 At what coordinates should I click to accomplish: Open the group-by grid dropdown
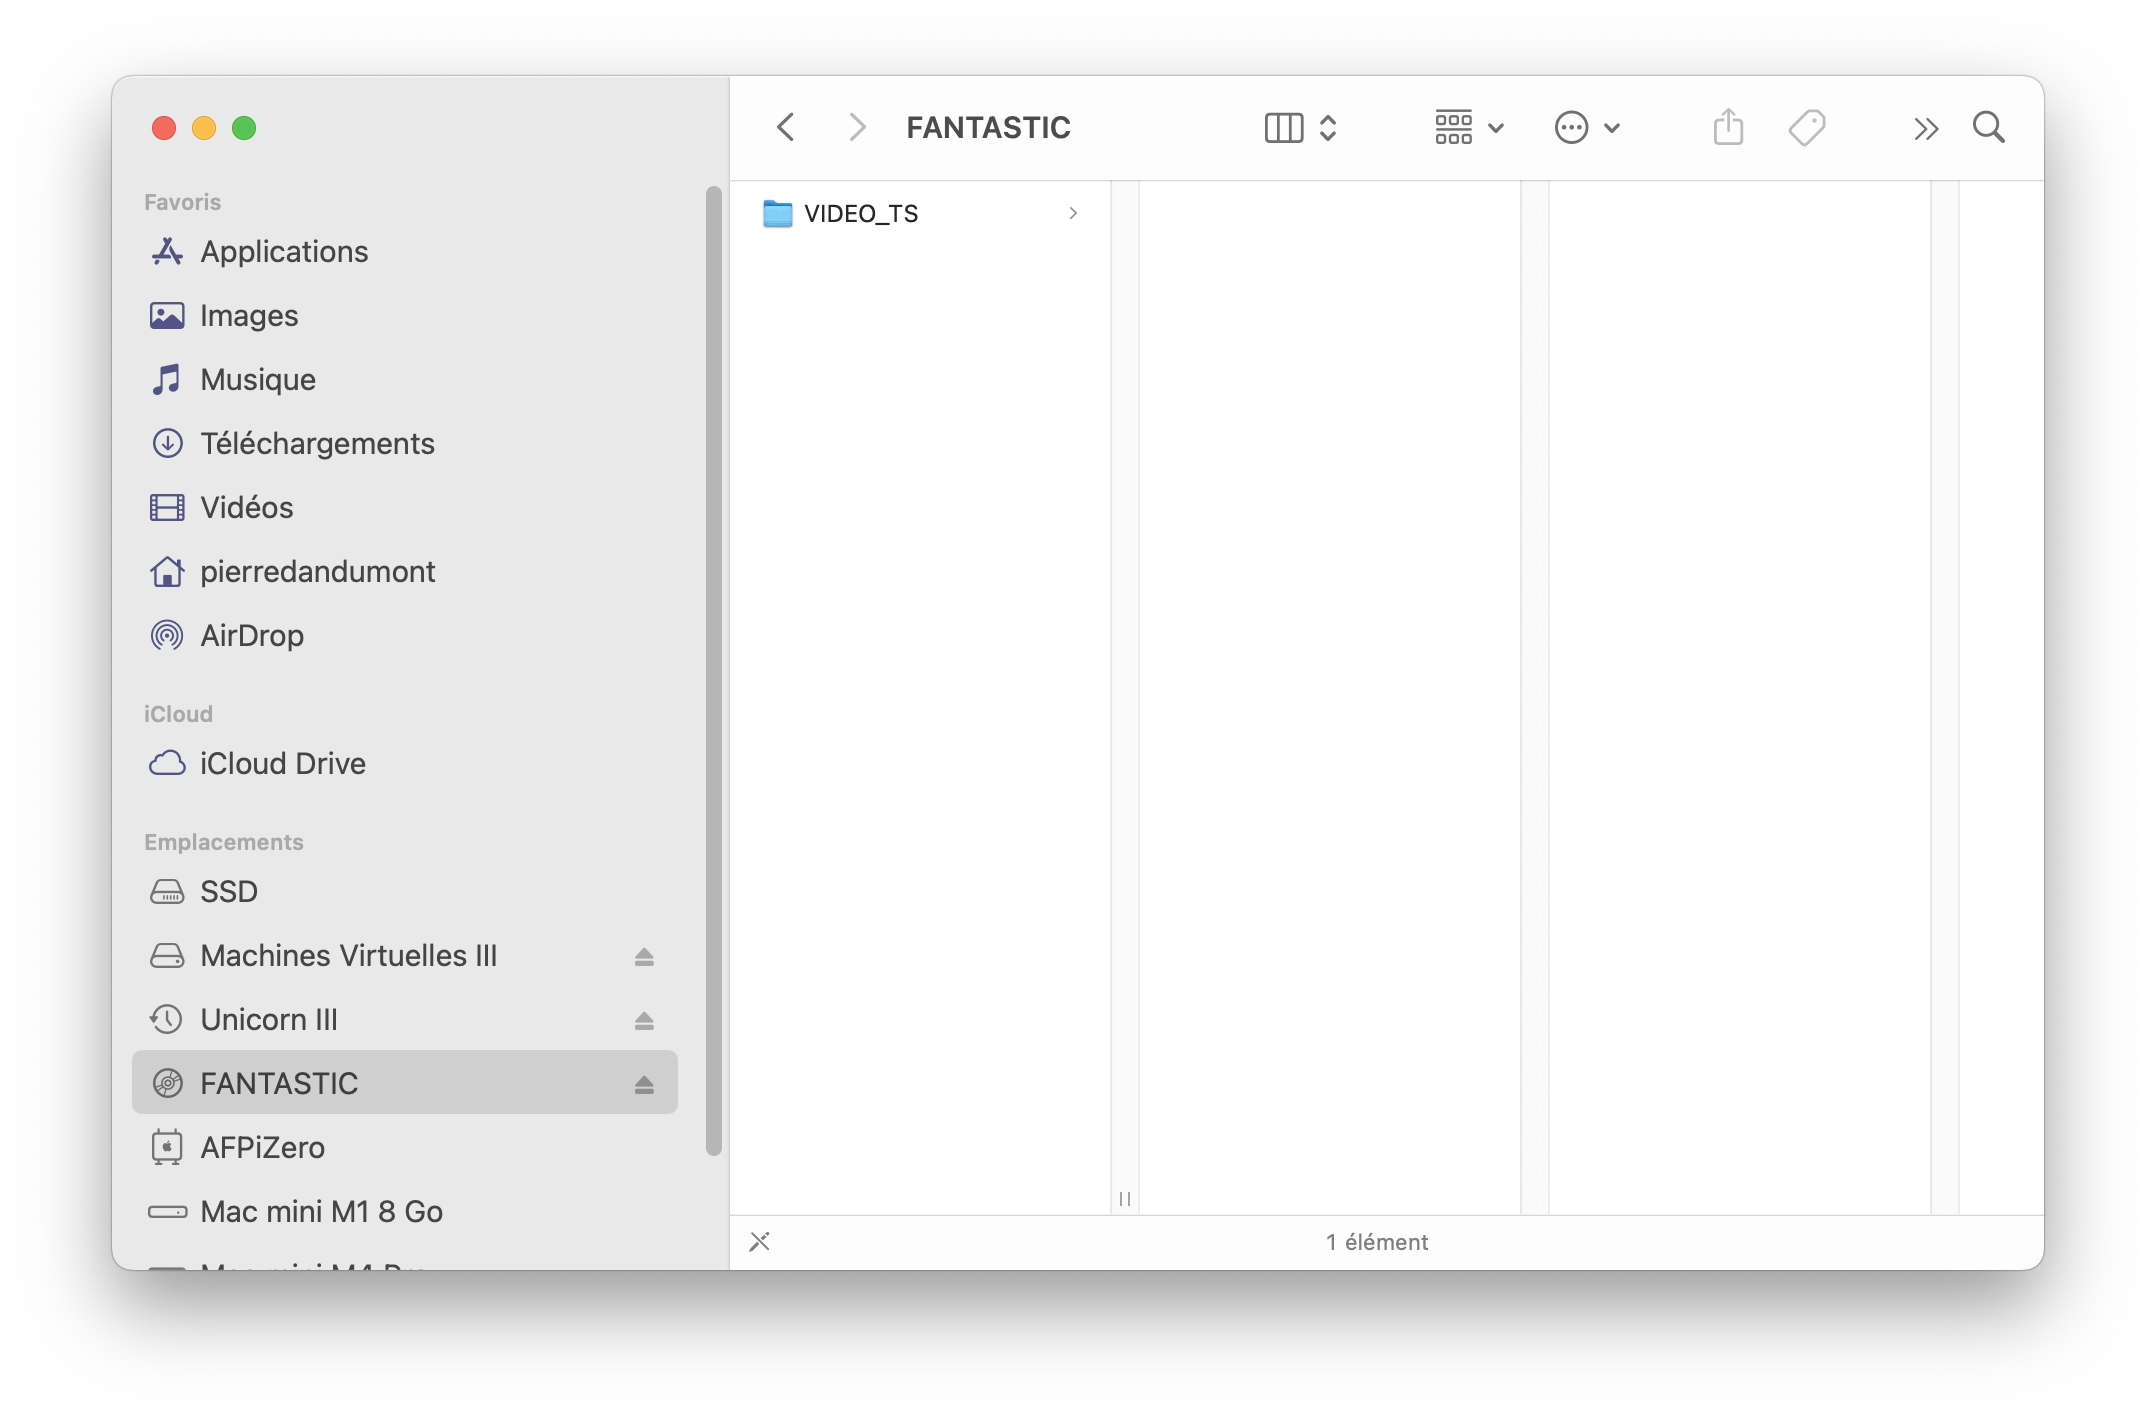pyautogui.click(x=1468, y=128)
